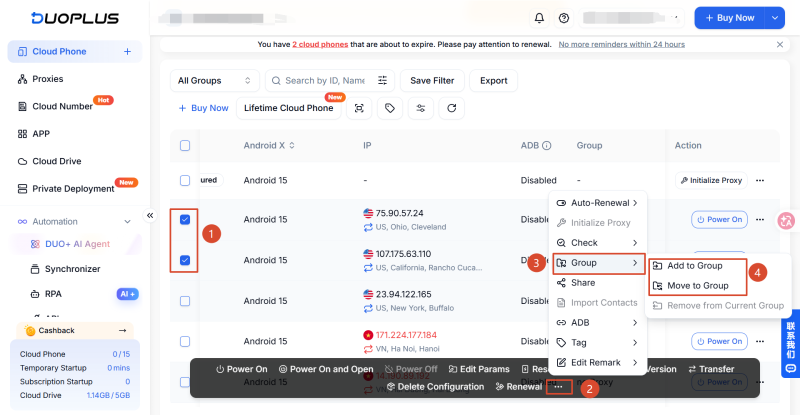Click the Cashback arrow
Screen dimensions: 800x415
(x=122, y=331)
